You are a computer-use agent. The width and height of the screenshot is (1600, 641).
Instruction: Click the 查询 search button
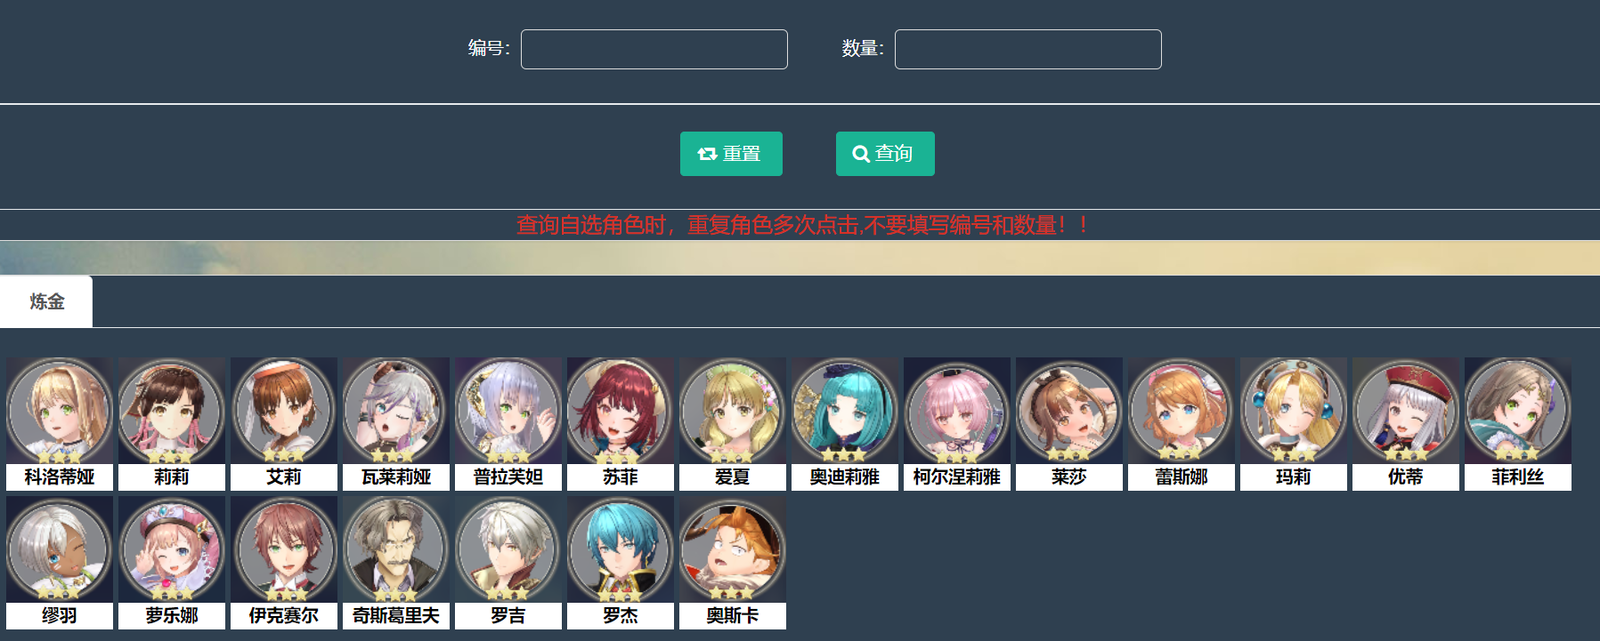point(885,154)
